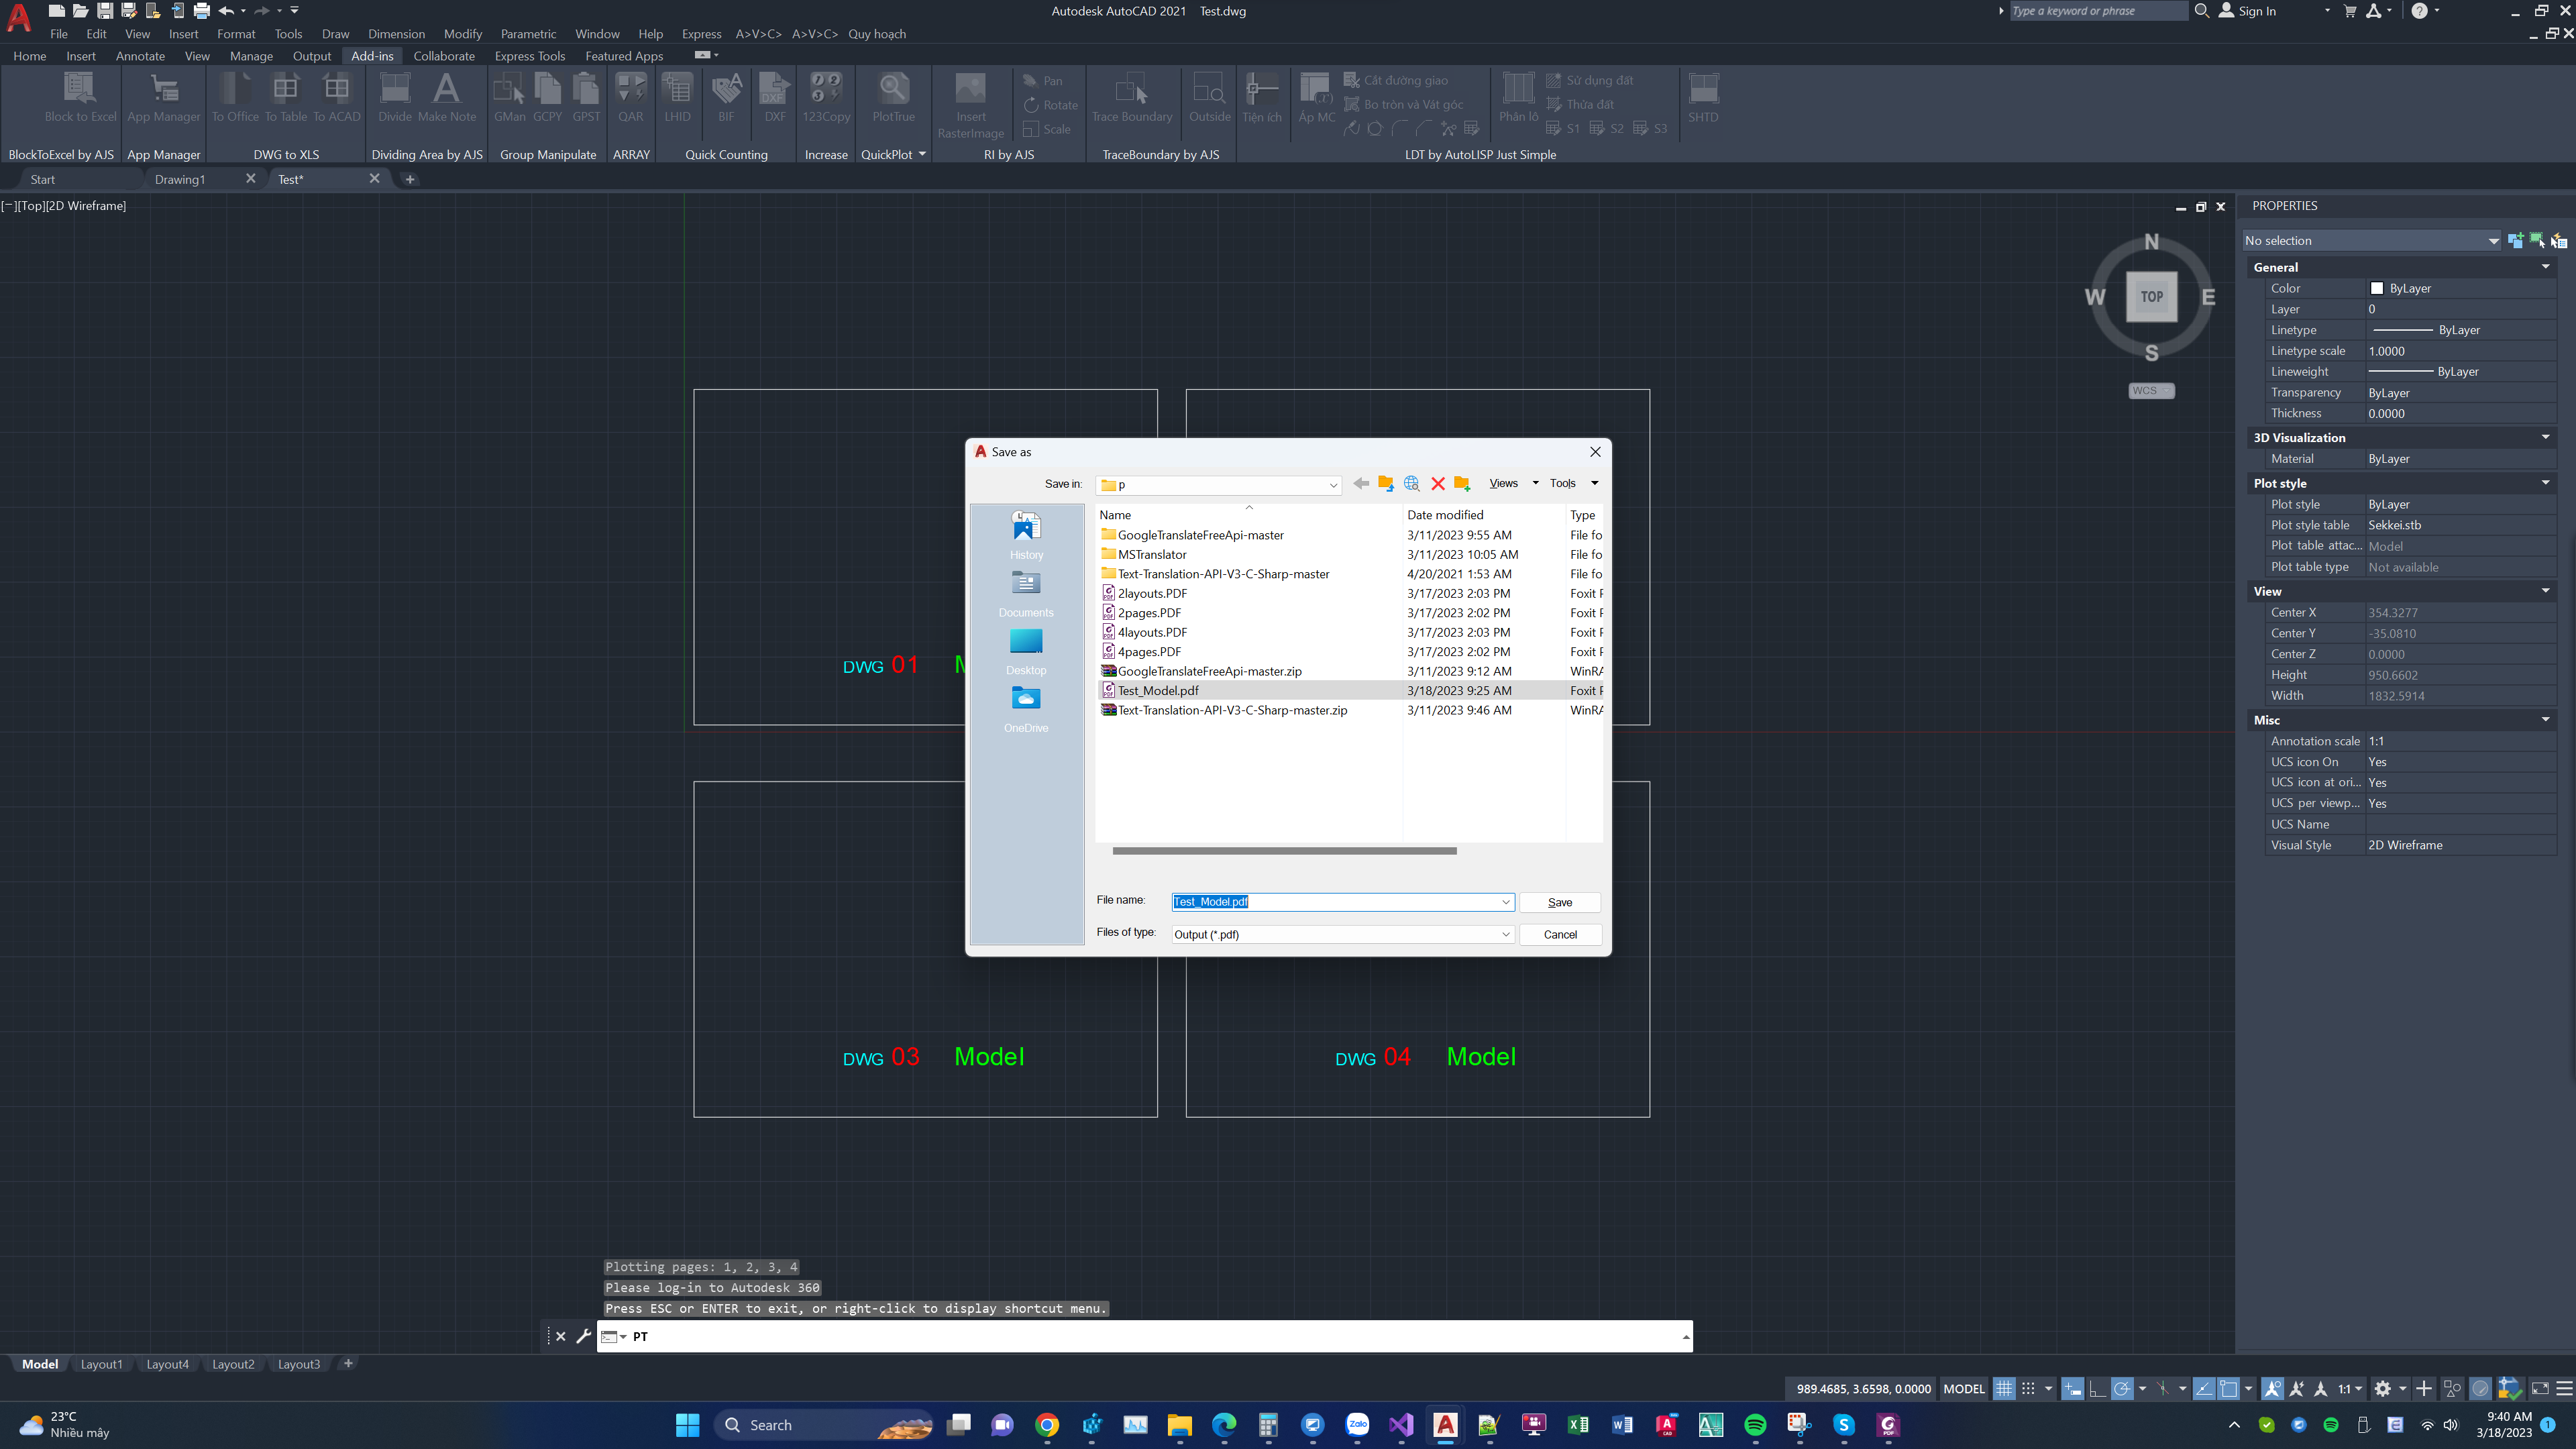Click the Cancel button
2576x1449 pixels.
click(x=1559, y=935)
